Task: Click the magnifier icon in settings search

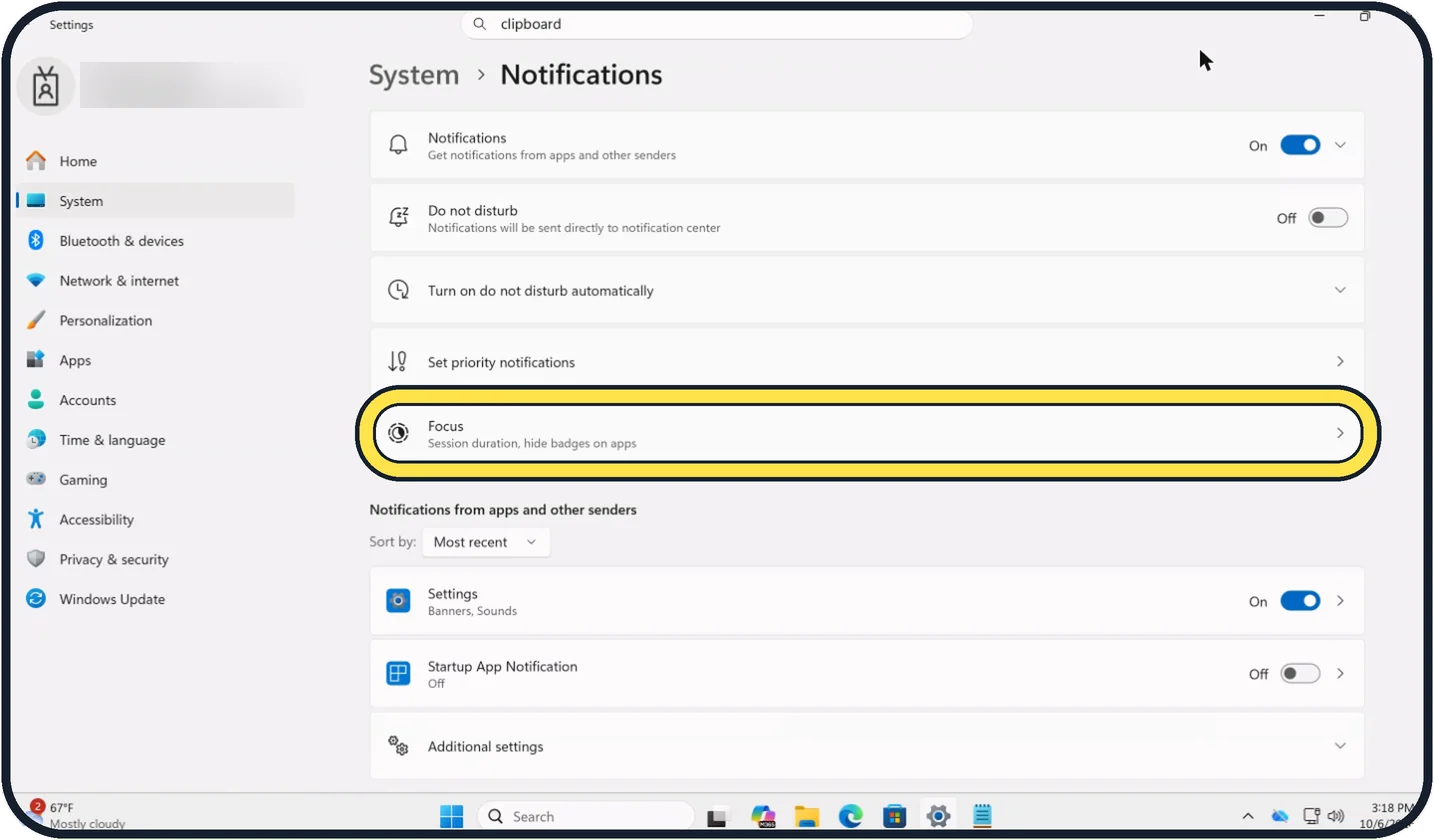Action: tap(480, 24)
